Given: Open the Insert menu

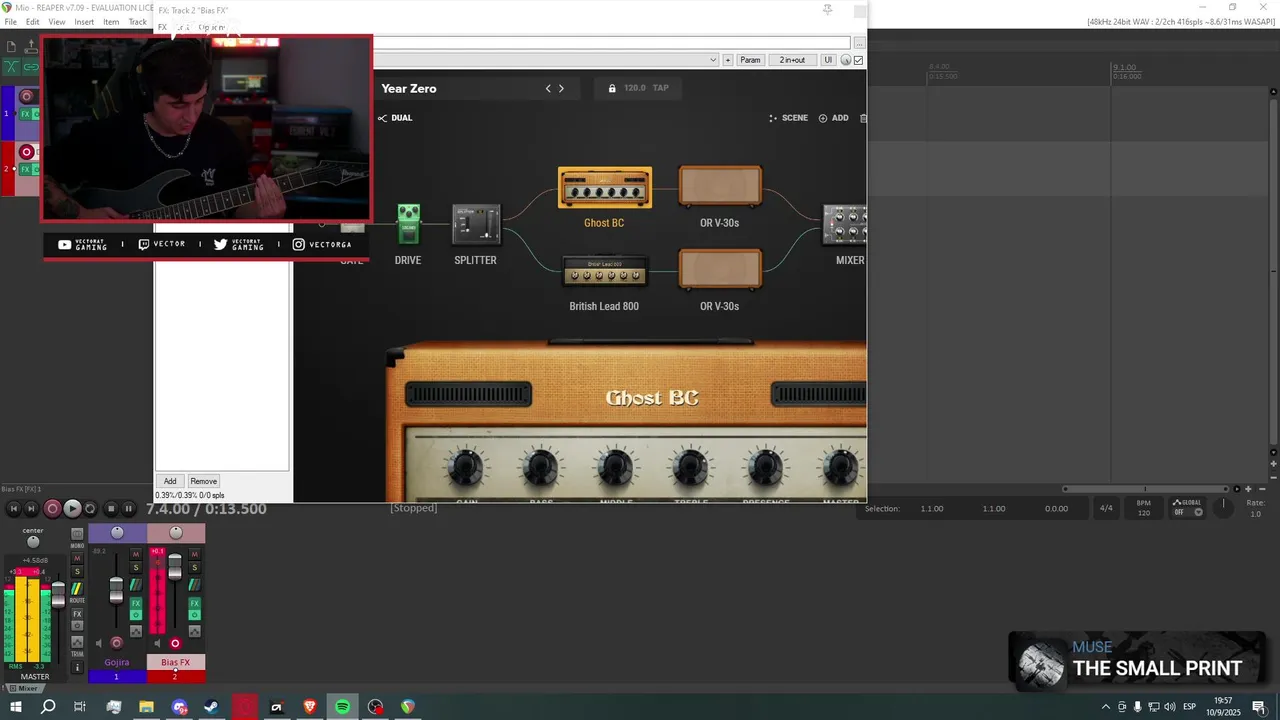Looking at the screenshot, I should [x=84, y=21].
